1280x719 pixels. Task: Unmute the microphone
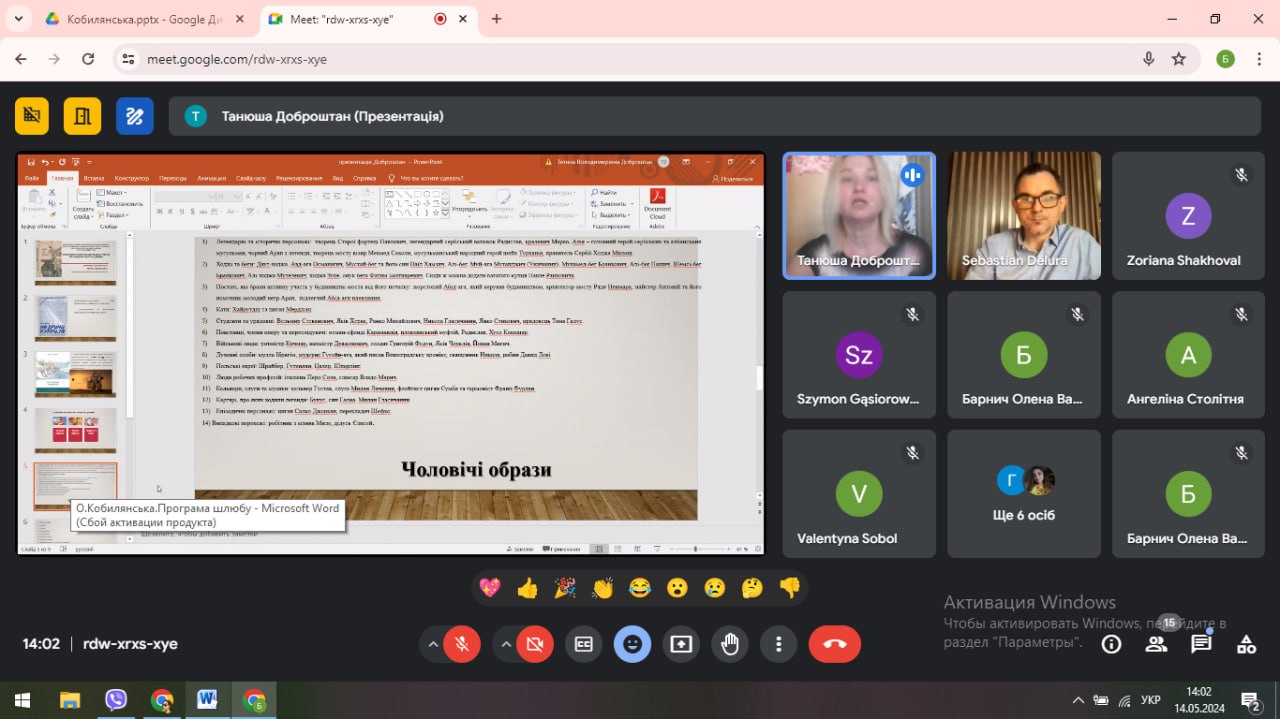click(x=462, y=644)
